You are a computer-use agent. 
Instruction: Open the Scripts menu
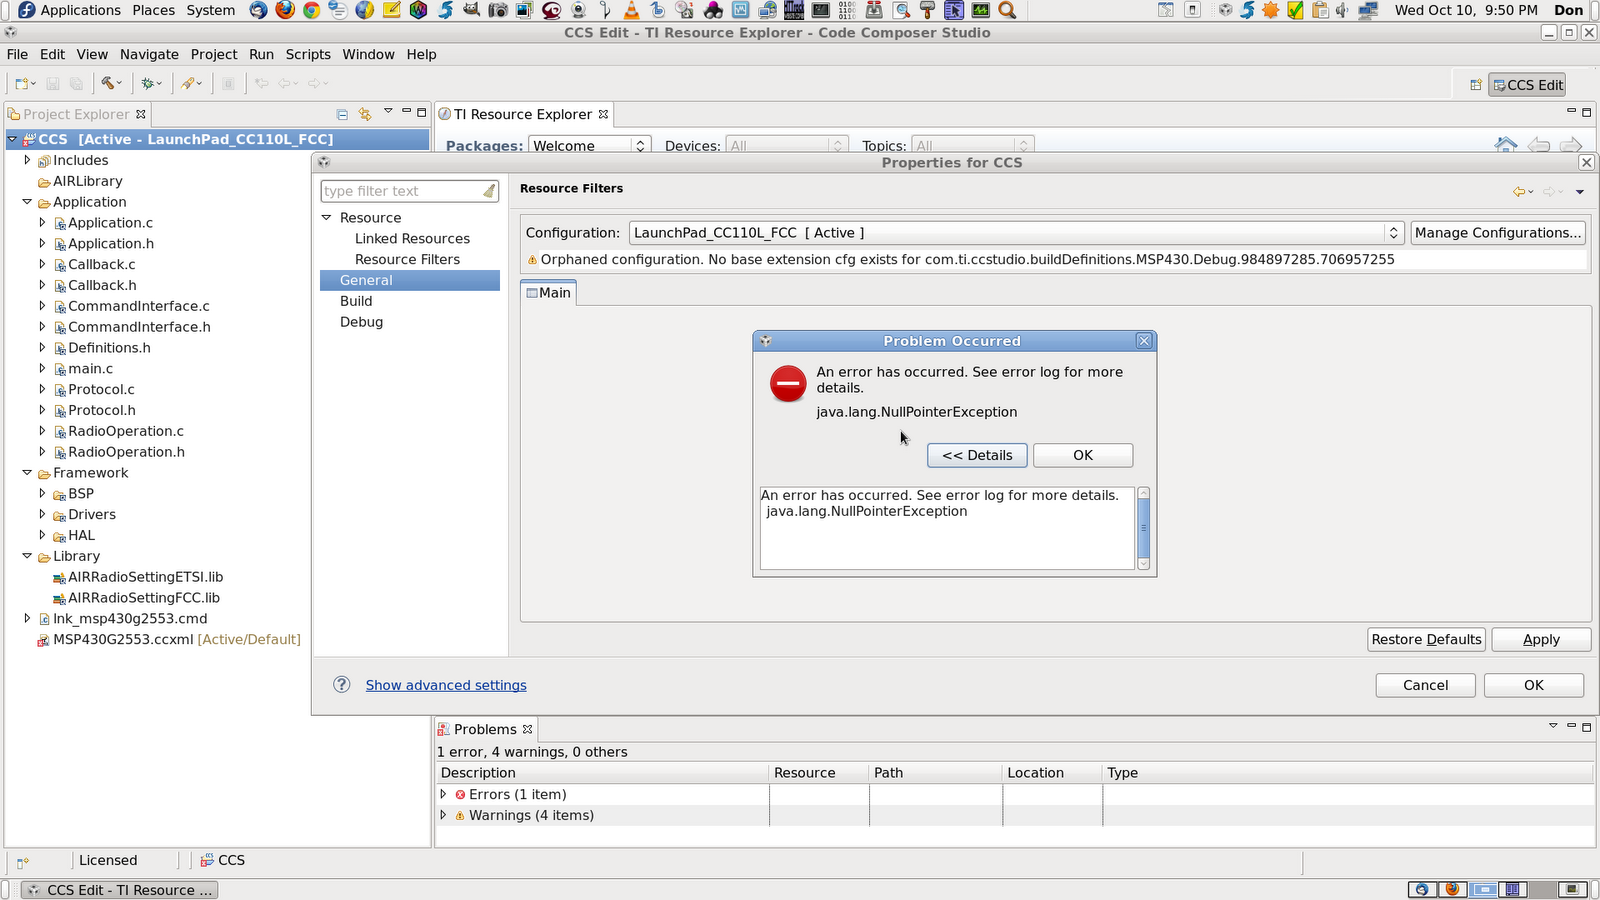tap(308, 54)
